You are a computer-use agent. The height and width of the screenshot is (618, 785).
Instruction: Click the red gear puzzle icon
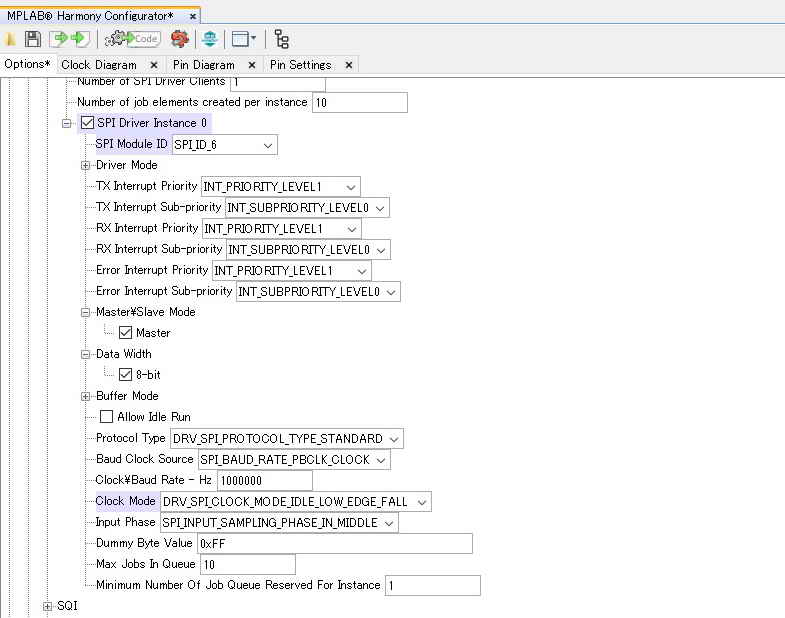pyautogui.click(x=179, y=39)
